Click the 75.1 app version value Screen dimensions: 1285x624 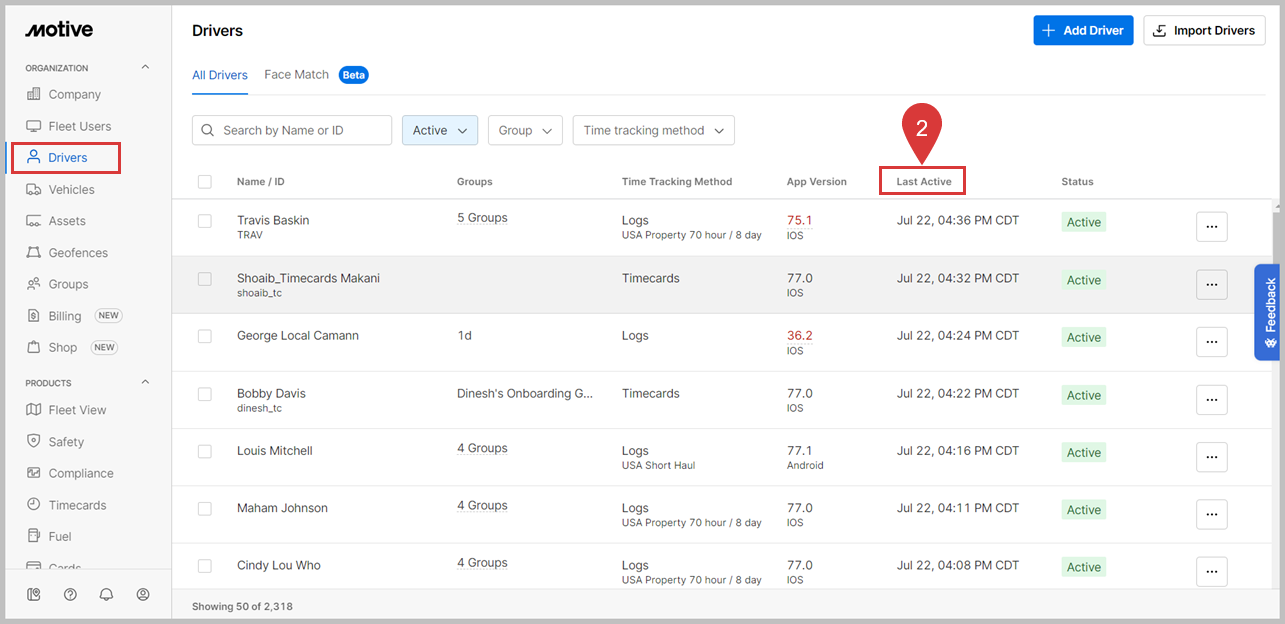(x=799, y=220)
